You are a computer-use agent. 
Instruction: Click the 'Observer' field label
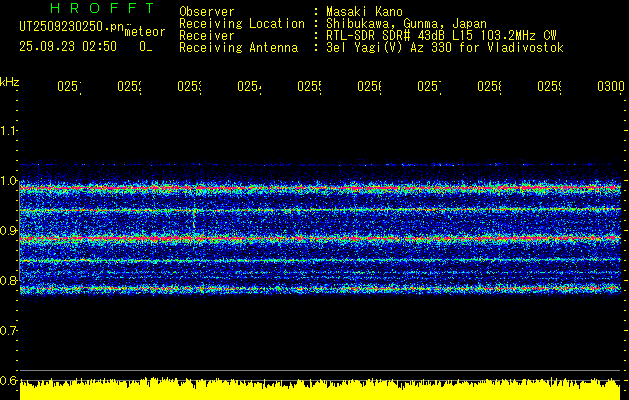tap(207, 12)
